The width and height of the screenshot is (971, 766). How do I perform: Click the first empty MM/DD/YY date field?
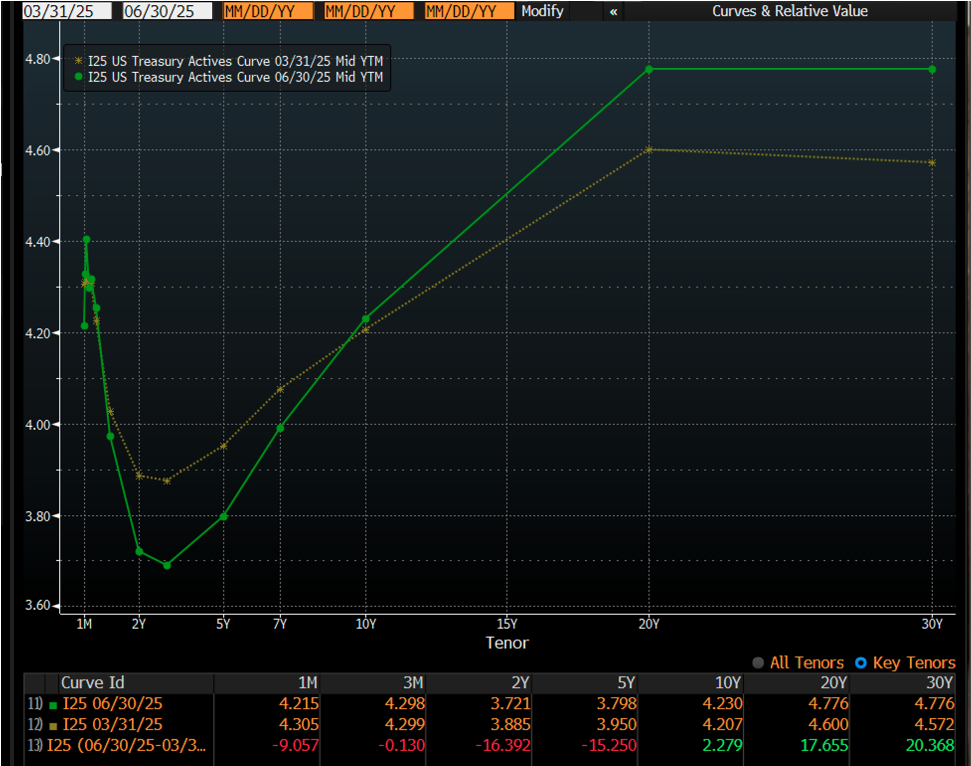coord(268,11)
